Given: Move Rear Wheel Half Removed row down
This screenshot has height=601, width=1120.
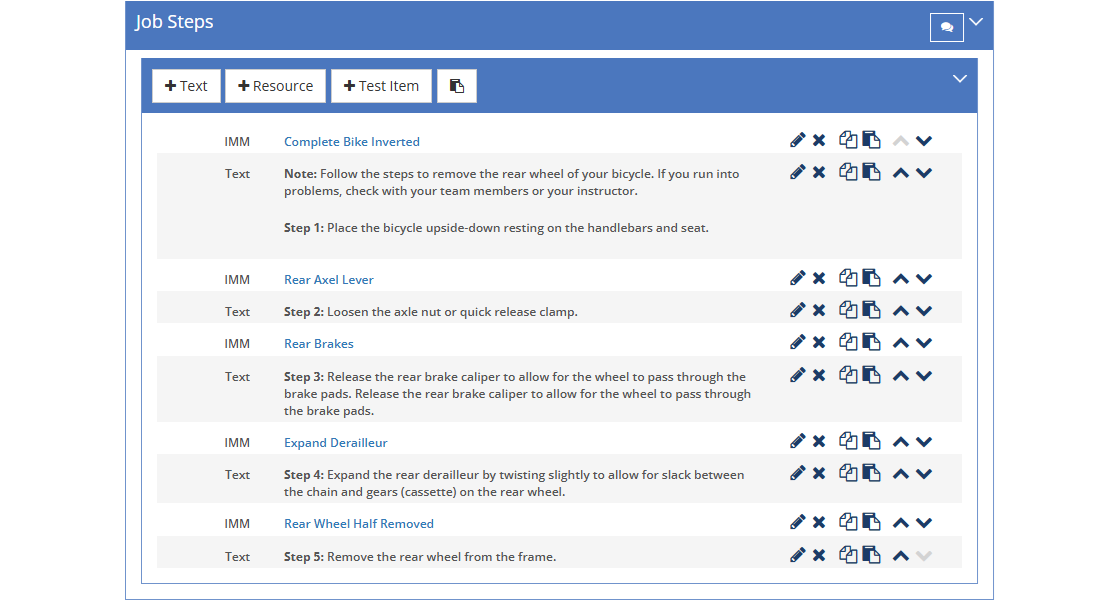Looking at the screenshot, I should click(924, 523).
